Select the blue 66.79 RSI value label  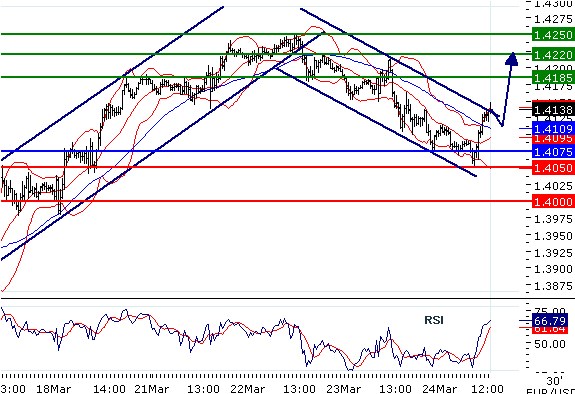[550, 321]
